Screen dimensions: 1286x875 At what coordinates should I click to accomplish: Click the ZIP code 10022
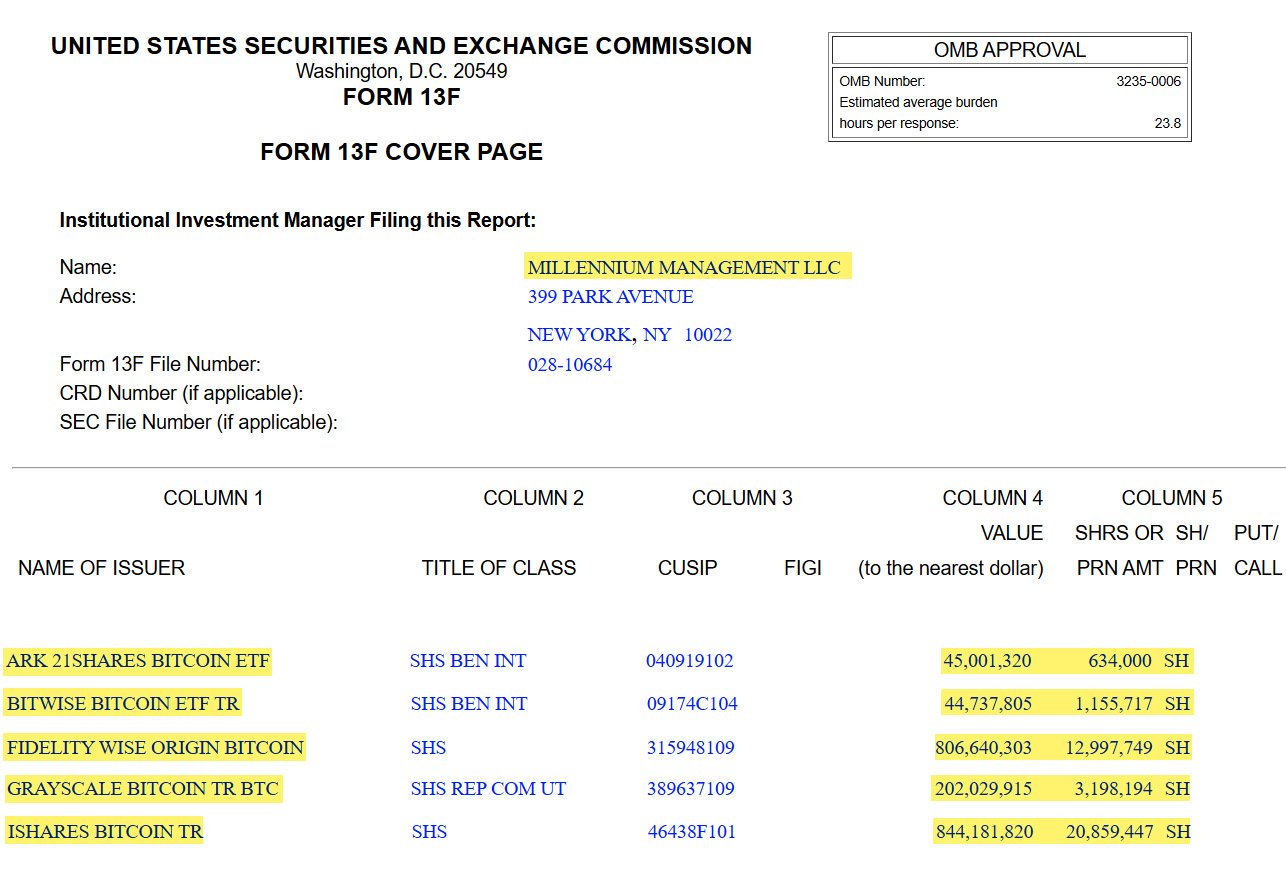tap(708, 335)
